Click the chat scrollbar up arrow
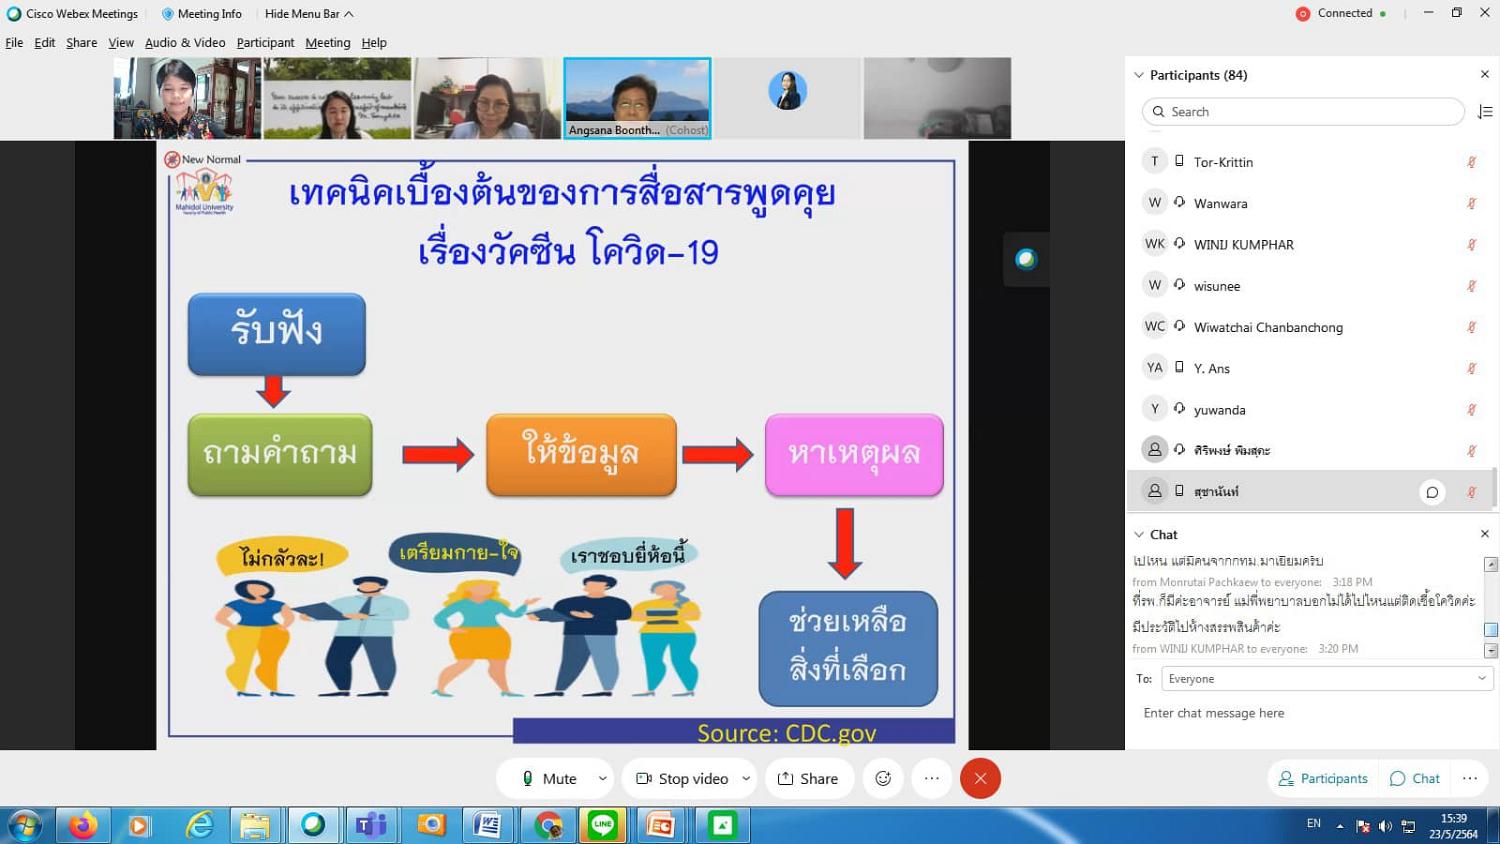Image resolution: width=1500 pixels, height=844 pixels. (1491, 564)
